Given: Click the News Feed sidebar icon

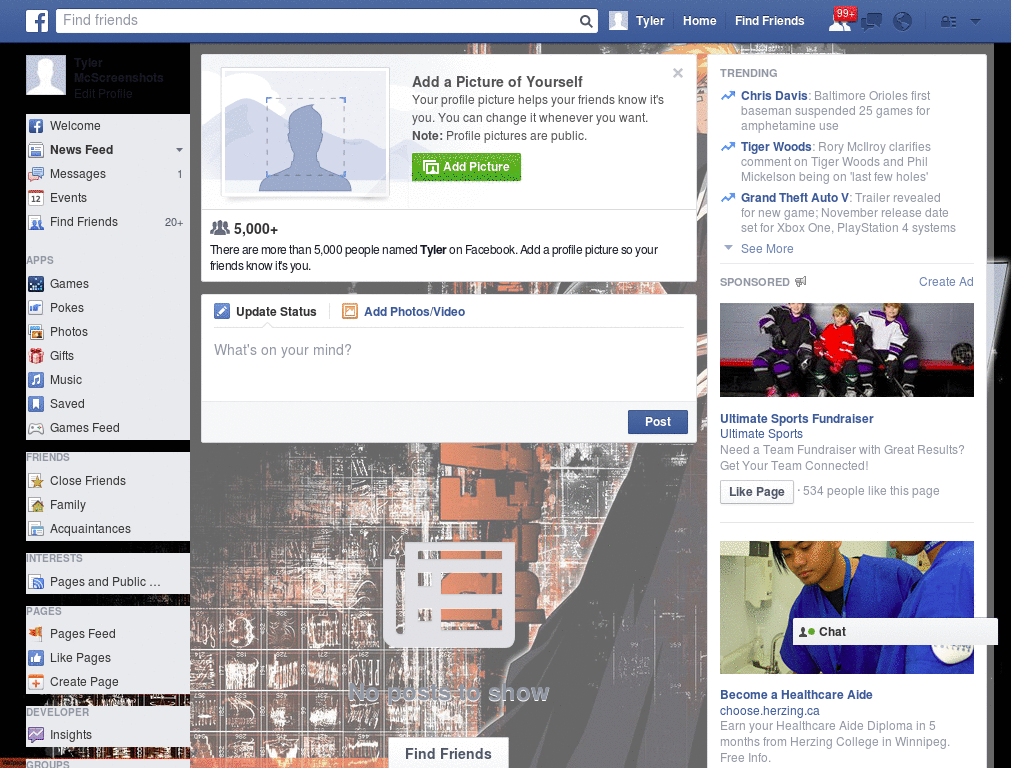Looking at the screenshot, I should coord(36,150).
